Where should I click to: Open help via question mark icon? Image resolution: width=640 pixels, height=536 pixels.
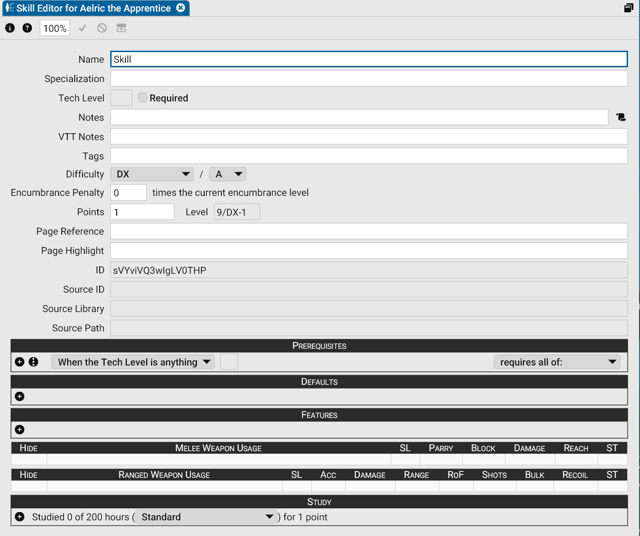point(27,28)
